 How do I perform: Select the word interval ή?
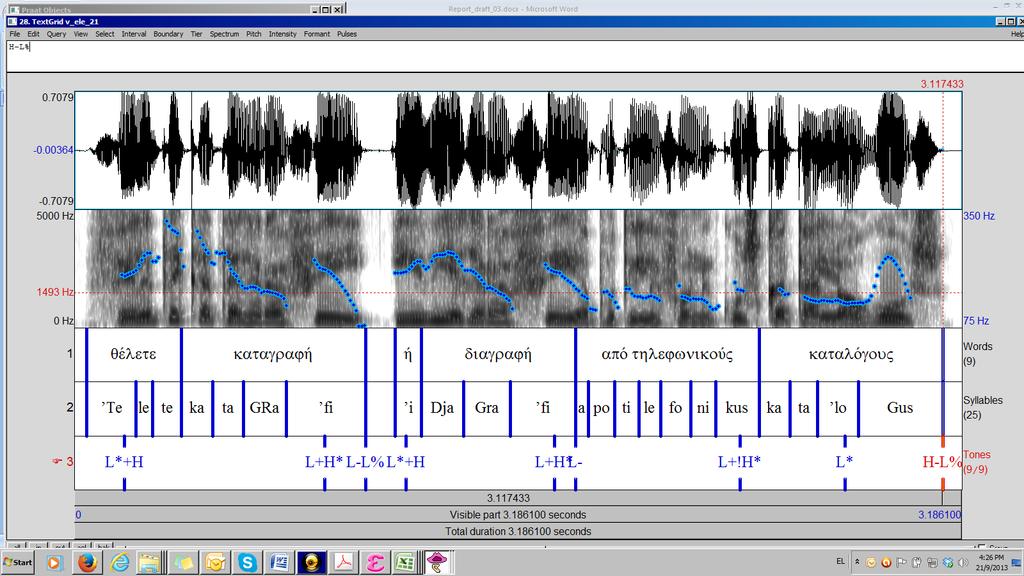click(408, 355)
